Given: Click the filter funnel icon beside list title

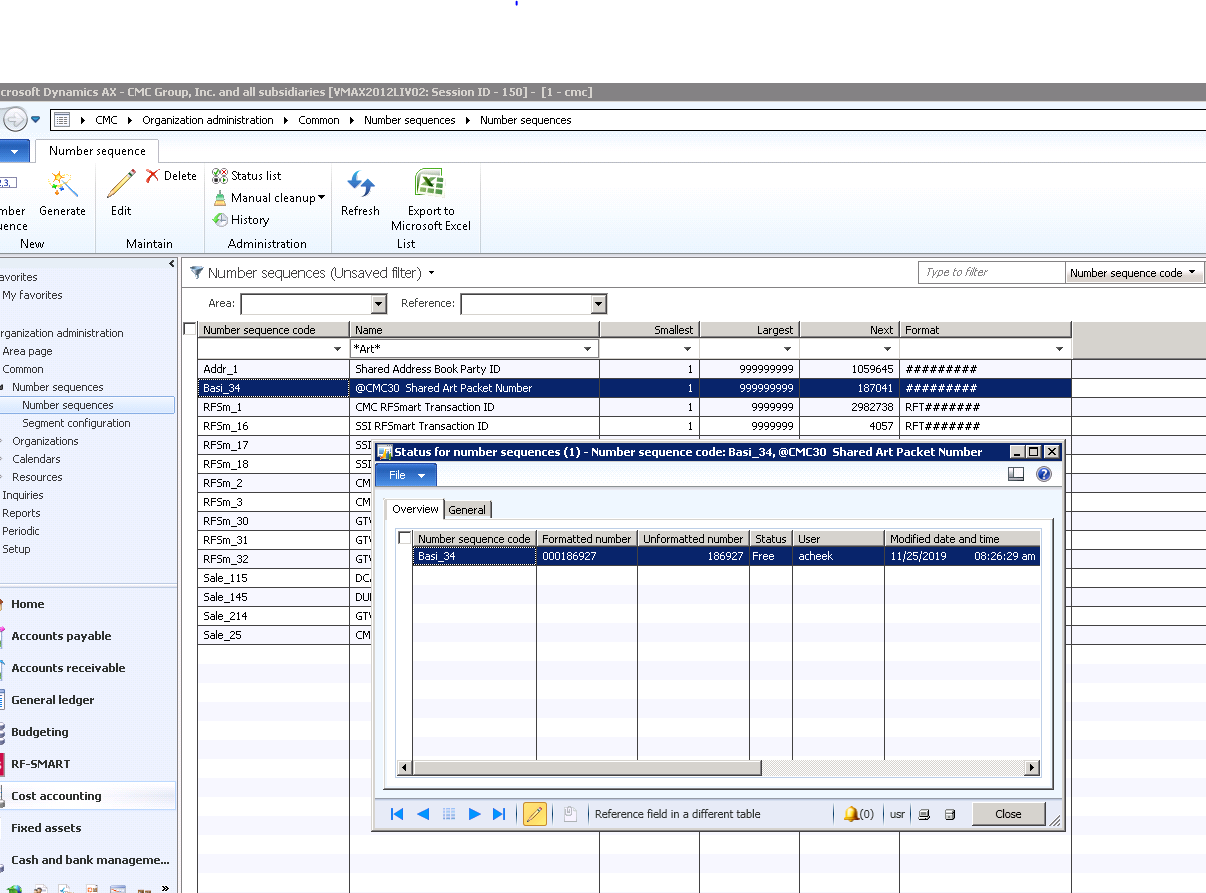Looking at the screenshot, I should pos(196,272).
